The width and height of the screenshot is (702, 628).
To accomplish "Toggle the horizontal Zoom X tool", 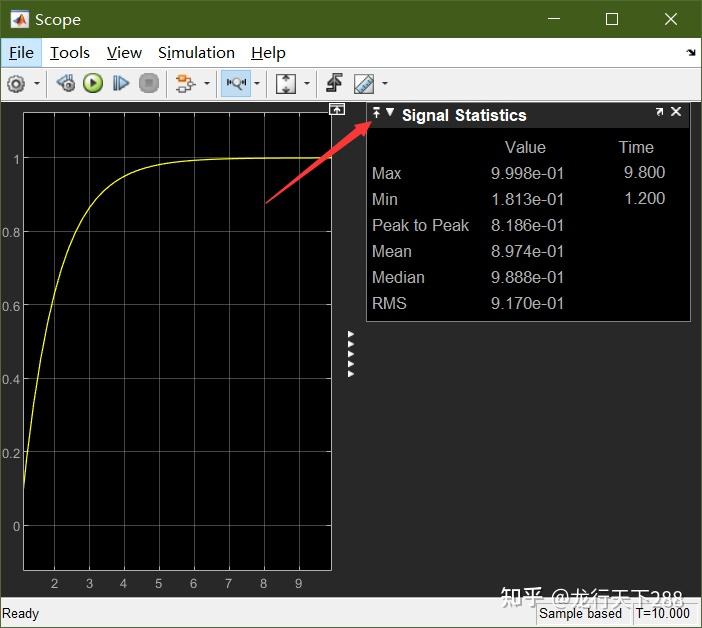I will 236,84.
